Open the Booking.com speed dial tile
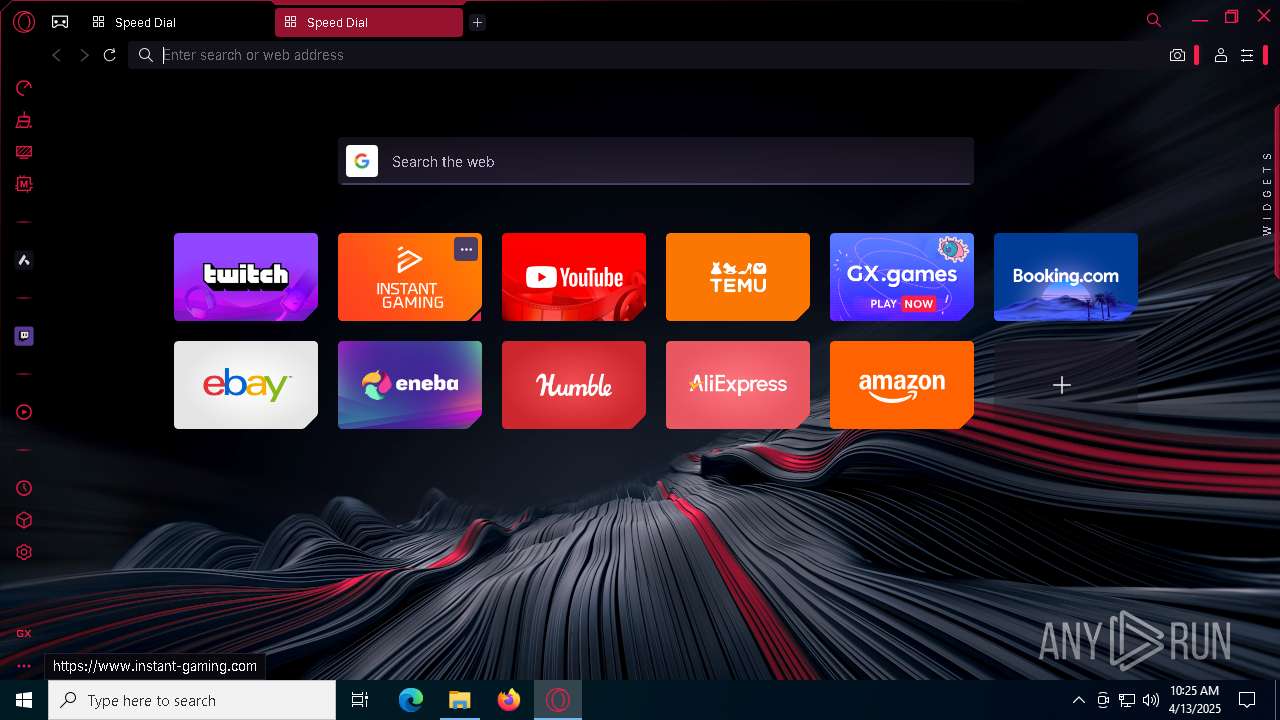The image size is (1280, 720). click(1066, 277)
